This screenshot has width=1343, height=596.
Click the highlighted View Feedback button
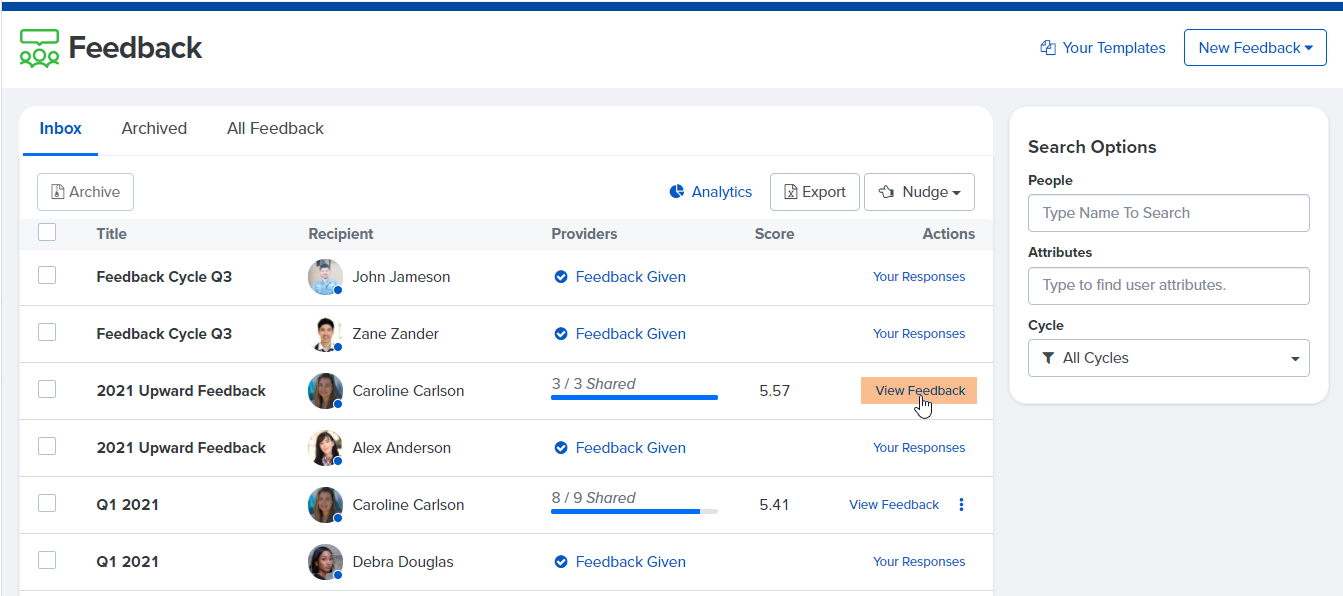point(919,391)
